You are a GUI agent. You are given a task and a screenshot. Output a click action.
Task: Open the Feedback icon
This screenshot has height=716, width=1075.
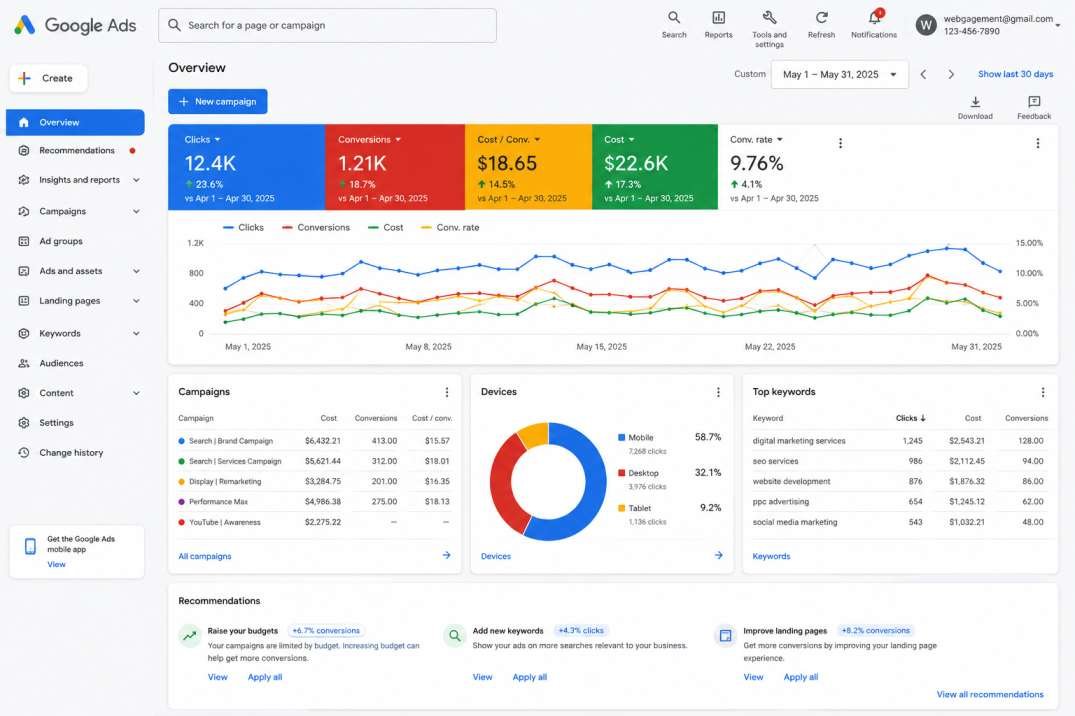pos(1034,102)
